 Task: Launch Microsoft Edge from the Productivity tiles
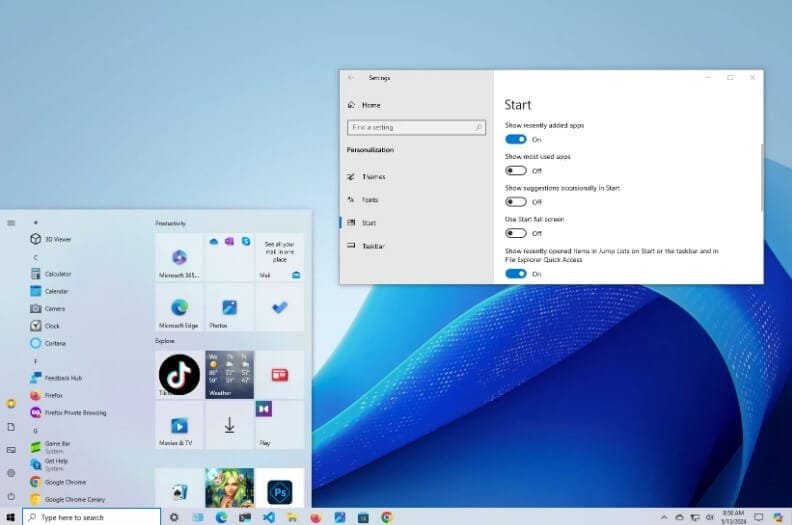[180, 308]
